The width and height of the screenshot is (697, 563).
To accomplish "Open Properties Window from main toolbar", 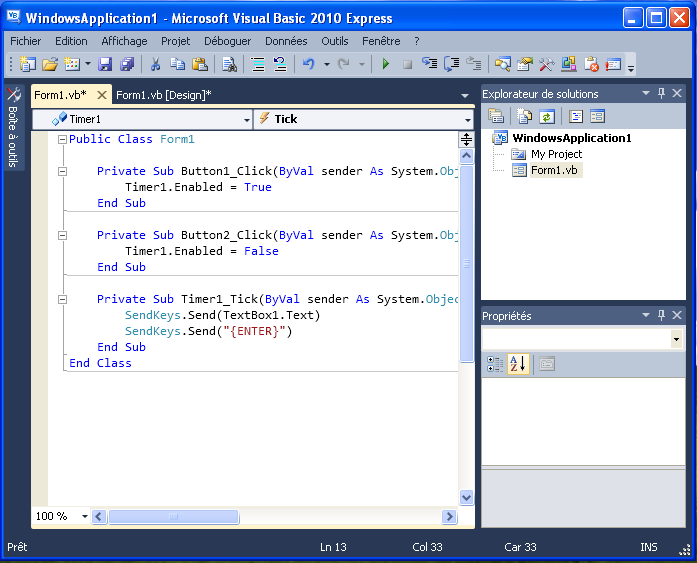I will pyautogui.click(x=525, y=64).
